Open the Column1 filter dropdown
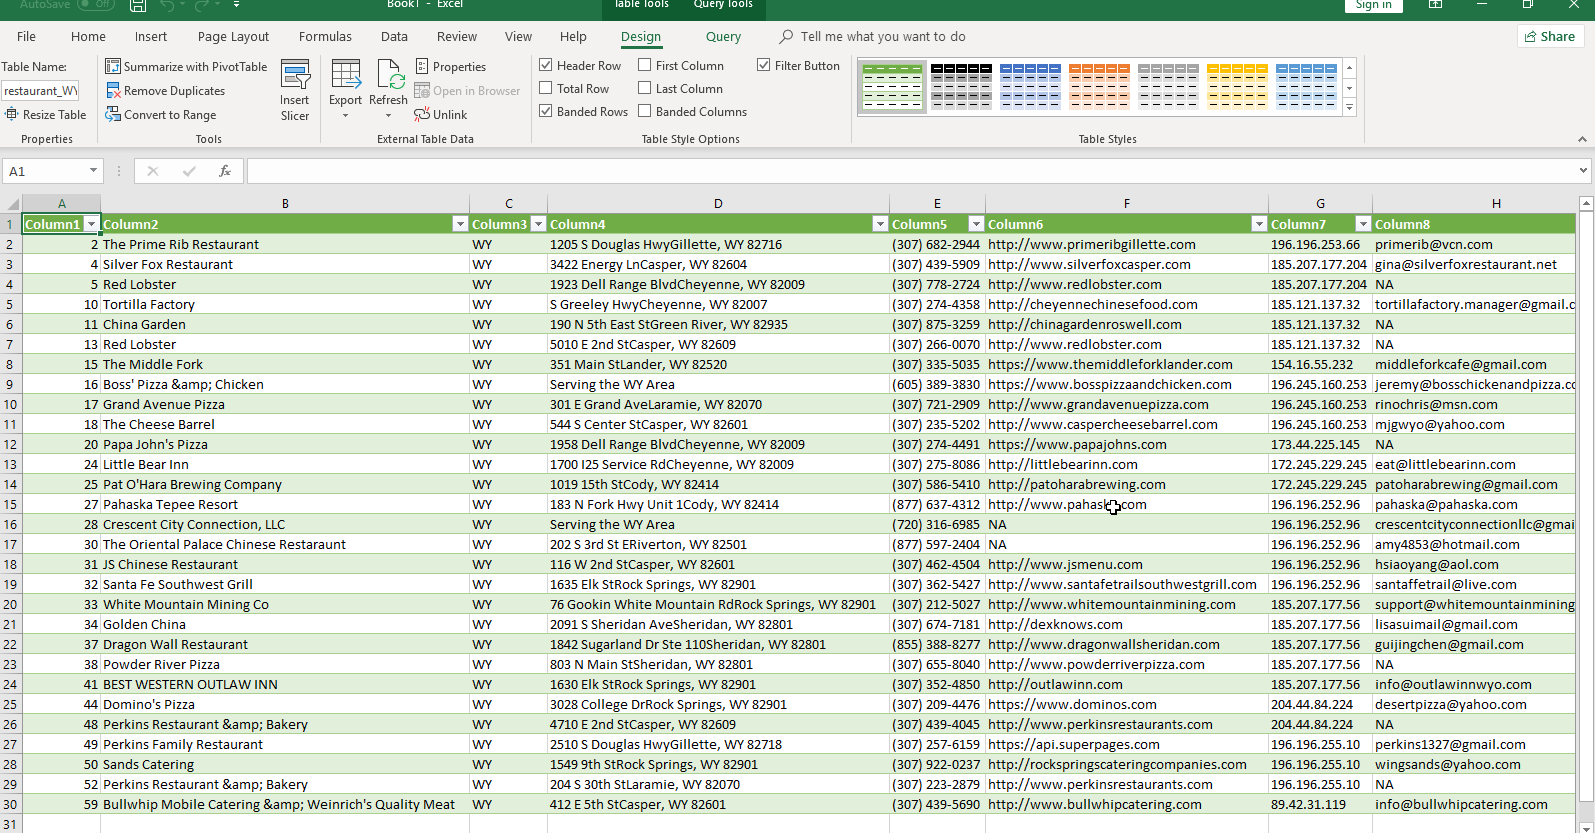Image resolution: width=1595 pixels, height=833 pixels. 91,224
